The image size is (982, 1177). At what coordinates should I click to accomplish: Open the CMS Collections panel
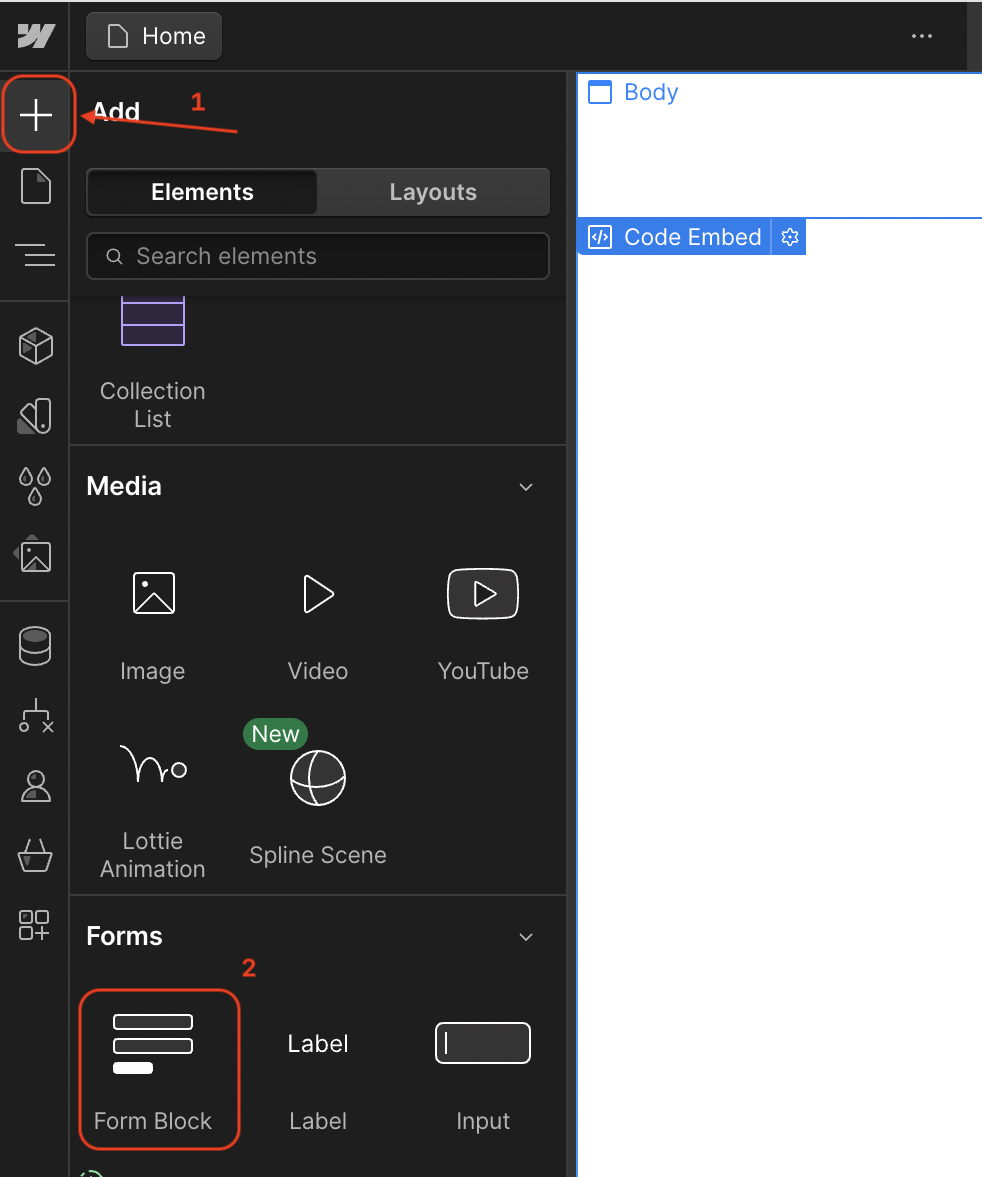pyautogui.click(x=36, y=645)
